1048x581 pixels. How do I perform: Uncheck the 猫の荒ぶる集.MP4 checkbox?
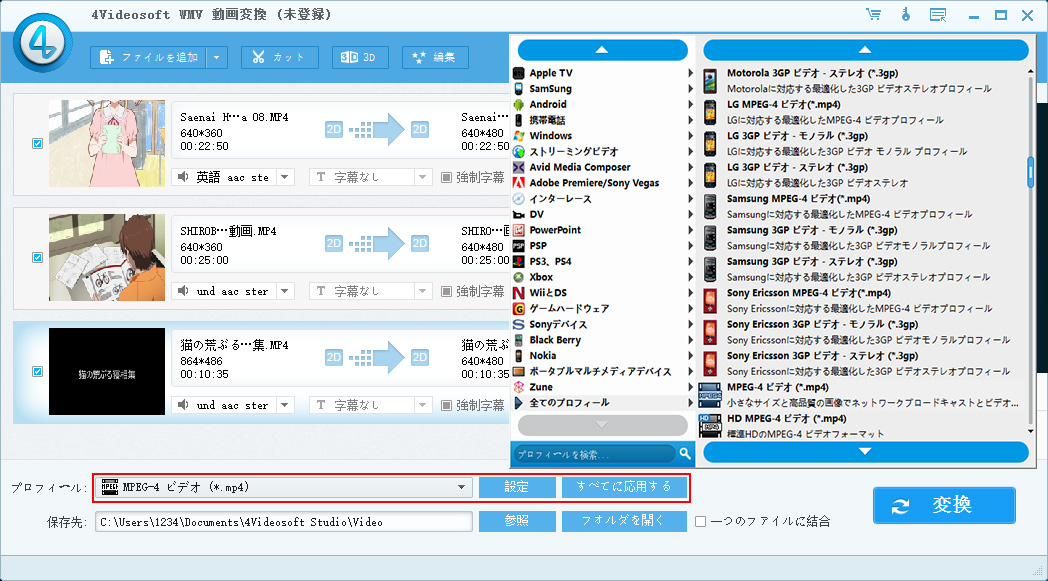(x=37, y=371)
